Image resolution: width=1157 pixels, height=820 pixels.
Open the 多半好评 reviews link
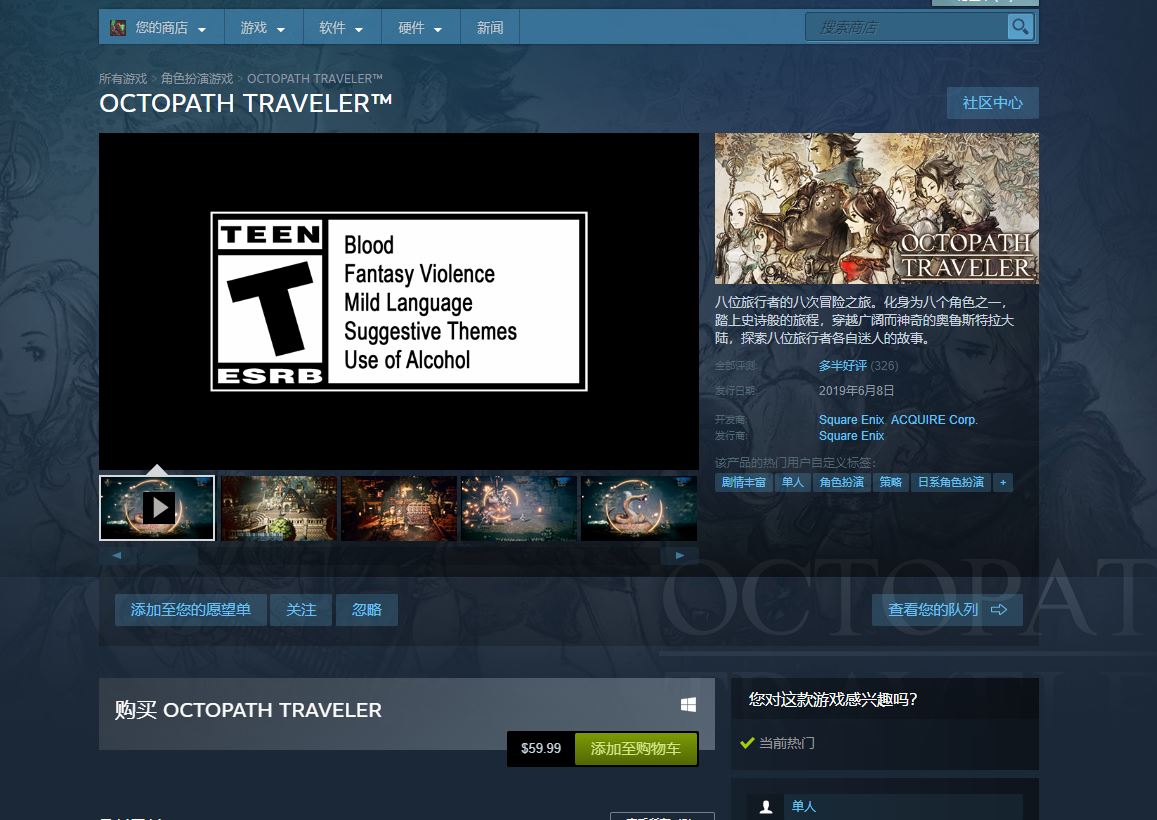tap(843, 365)
